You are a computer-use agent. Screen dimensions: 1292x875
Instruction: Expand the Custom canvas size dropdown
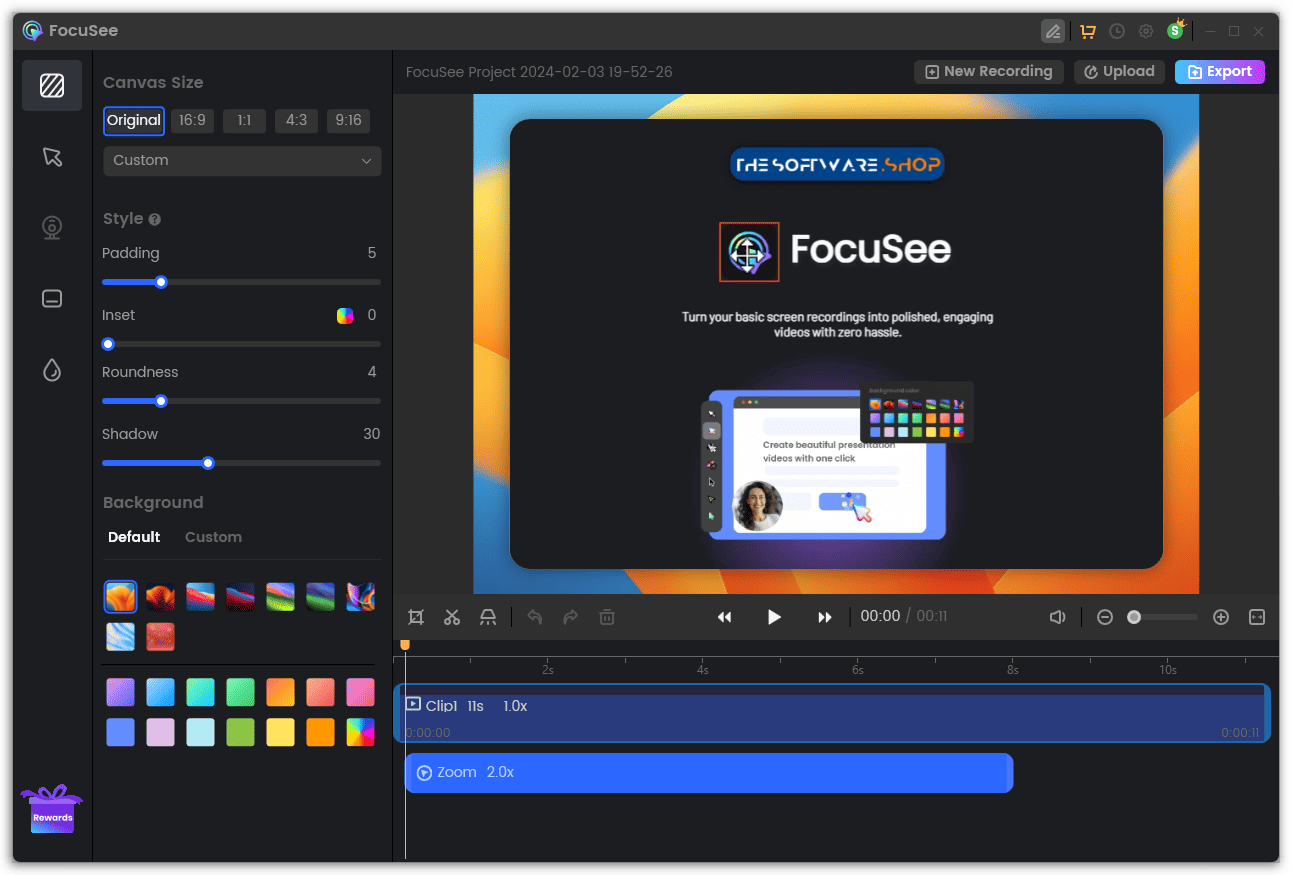(242, 161)
